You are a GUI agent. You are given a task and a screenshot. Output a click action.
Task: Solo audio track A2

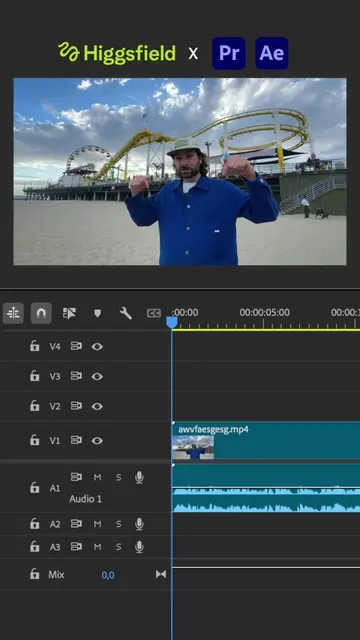118,524
